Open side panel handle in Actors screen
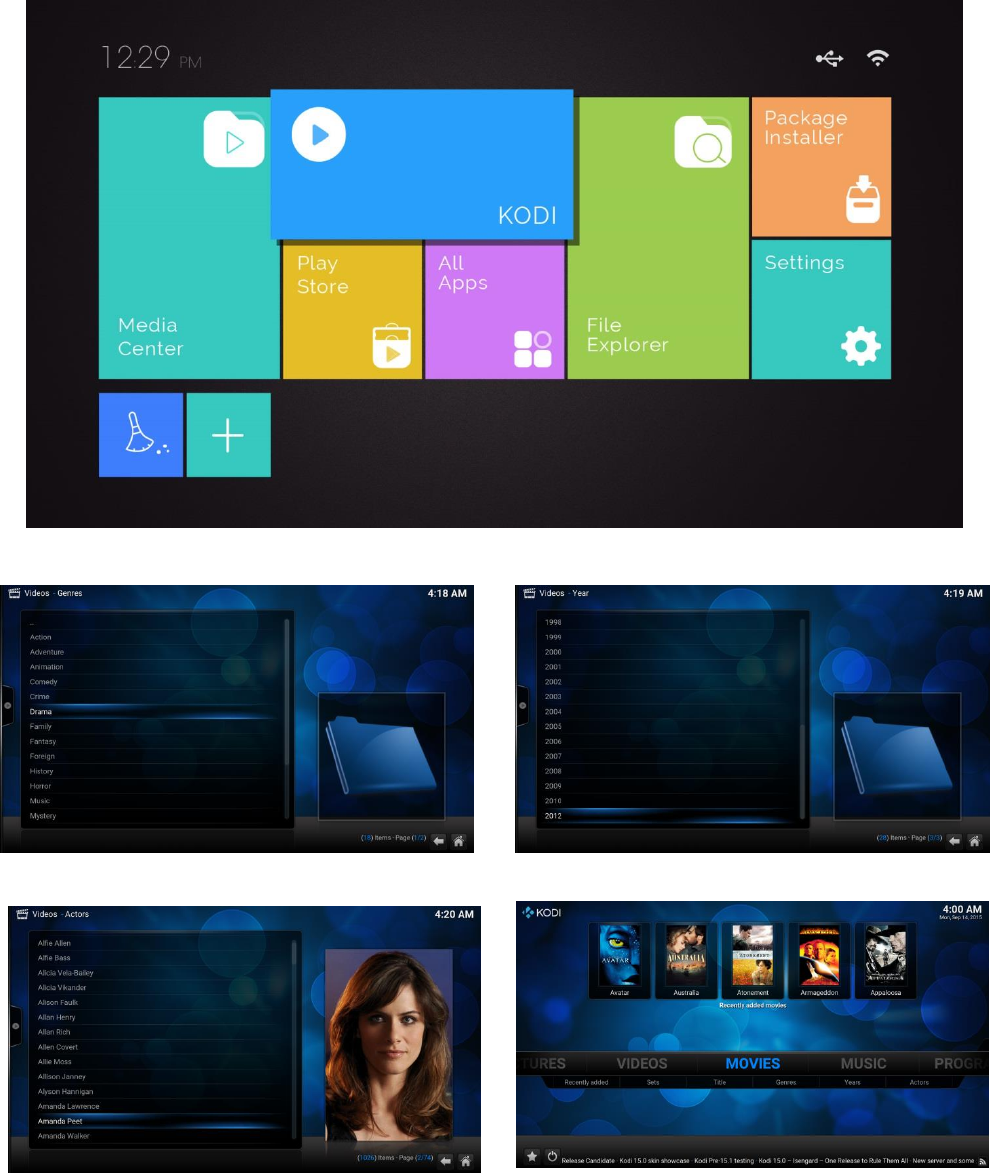 click(x=15, y=1026)
